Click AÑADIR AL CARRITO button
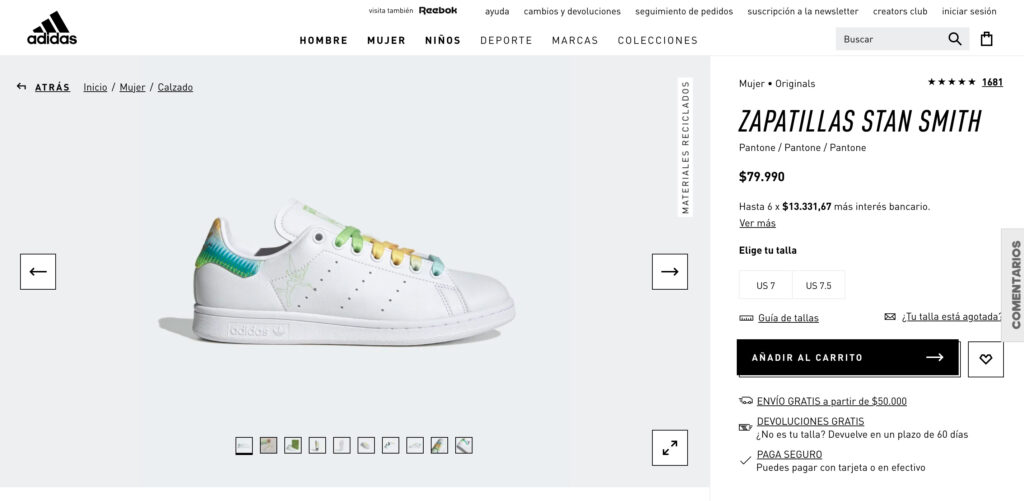 [x=848, y=357]
